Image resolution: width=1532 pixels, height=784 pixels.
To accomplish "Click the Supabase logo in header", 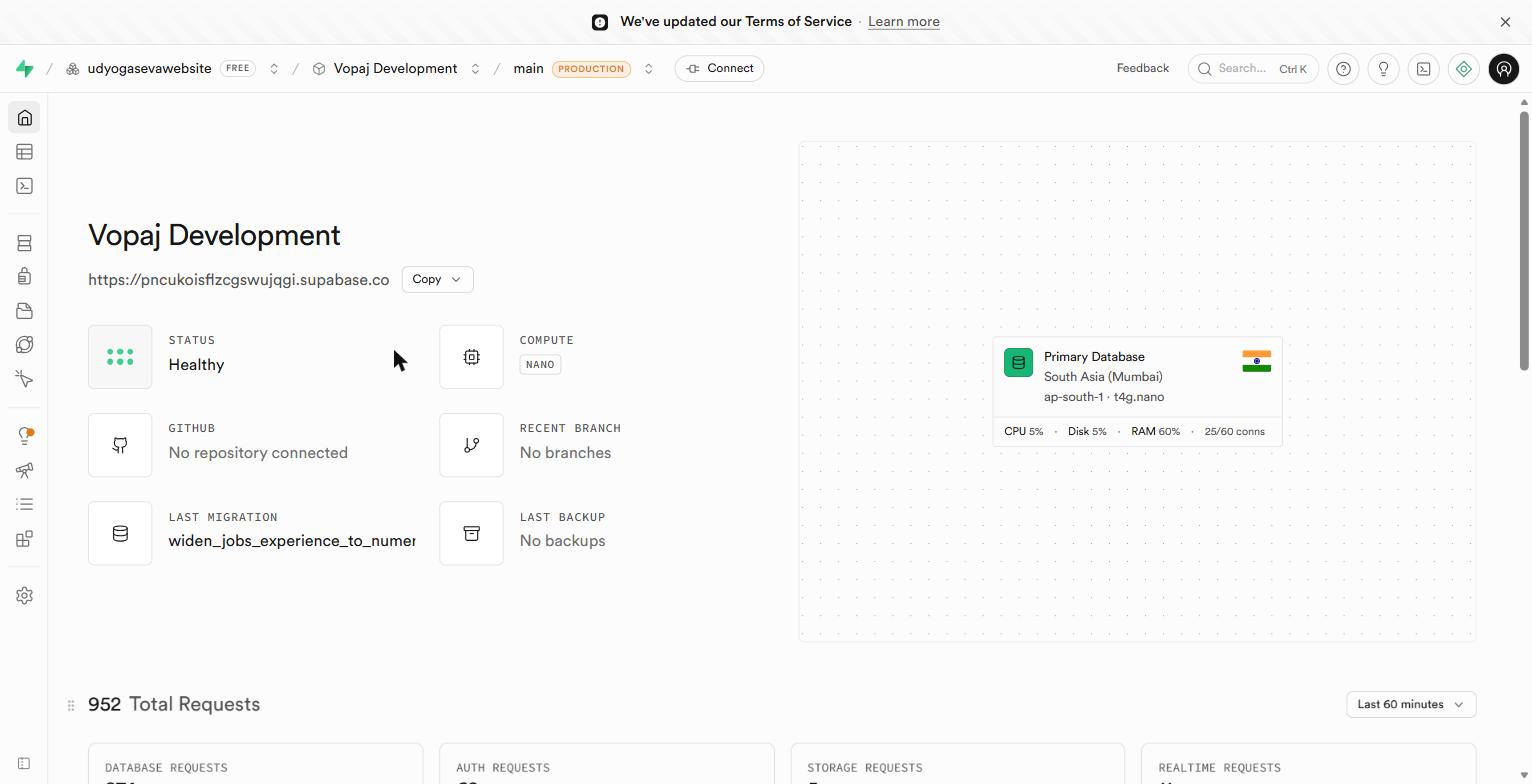I will tap(25, 69).
